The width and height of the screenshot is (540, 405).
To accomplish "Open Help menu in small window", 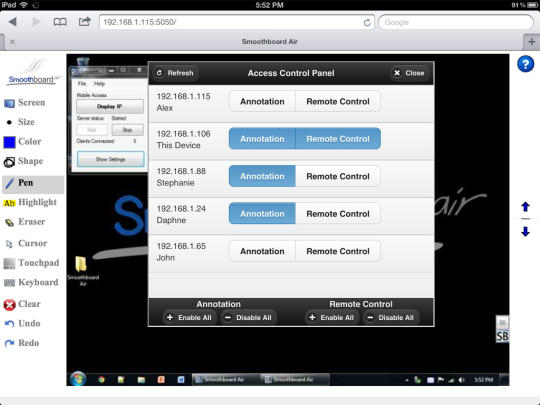I will pyautogui.click(x=99, y=84).
